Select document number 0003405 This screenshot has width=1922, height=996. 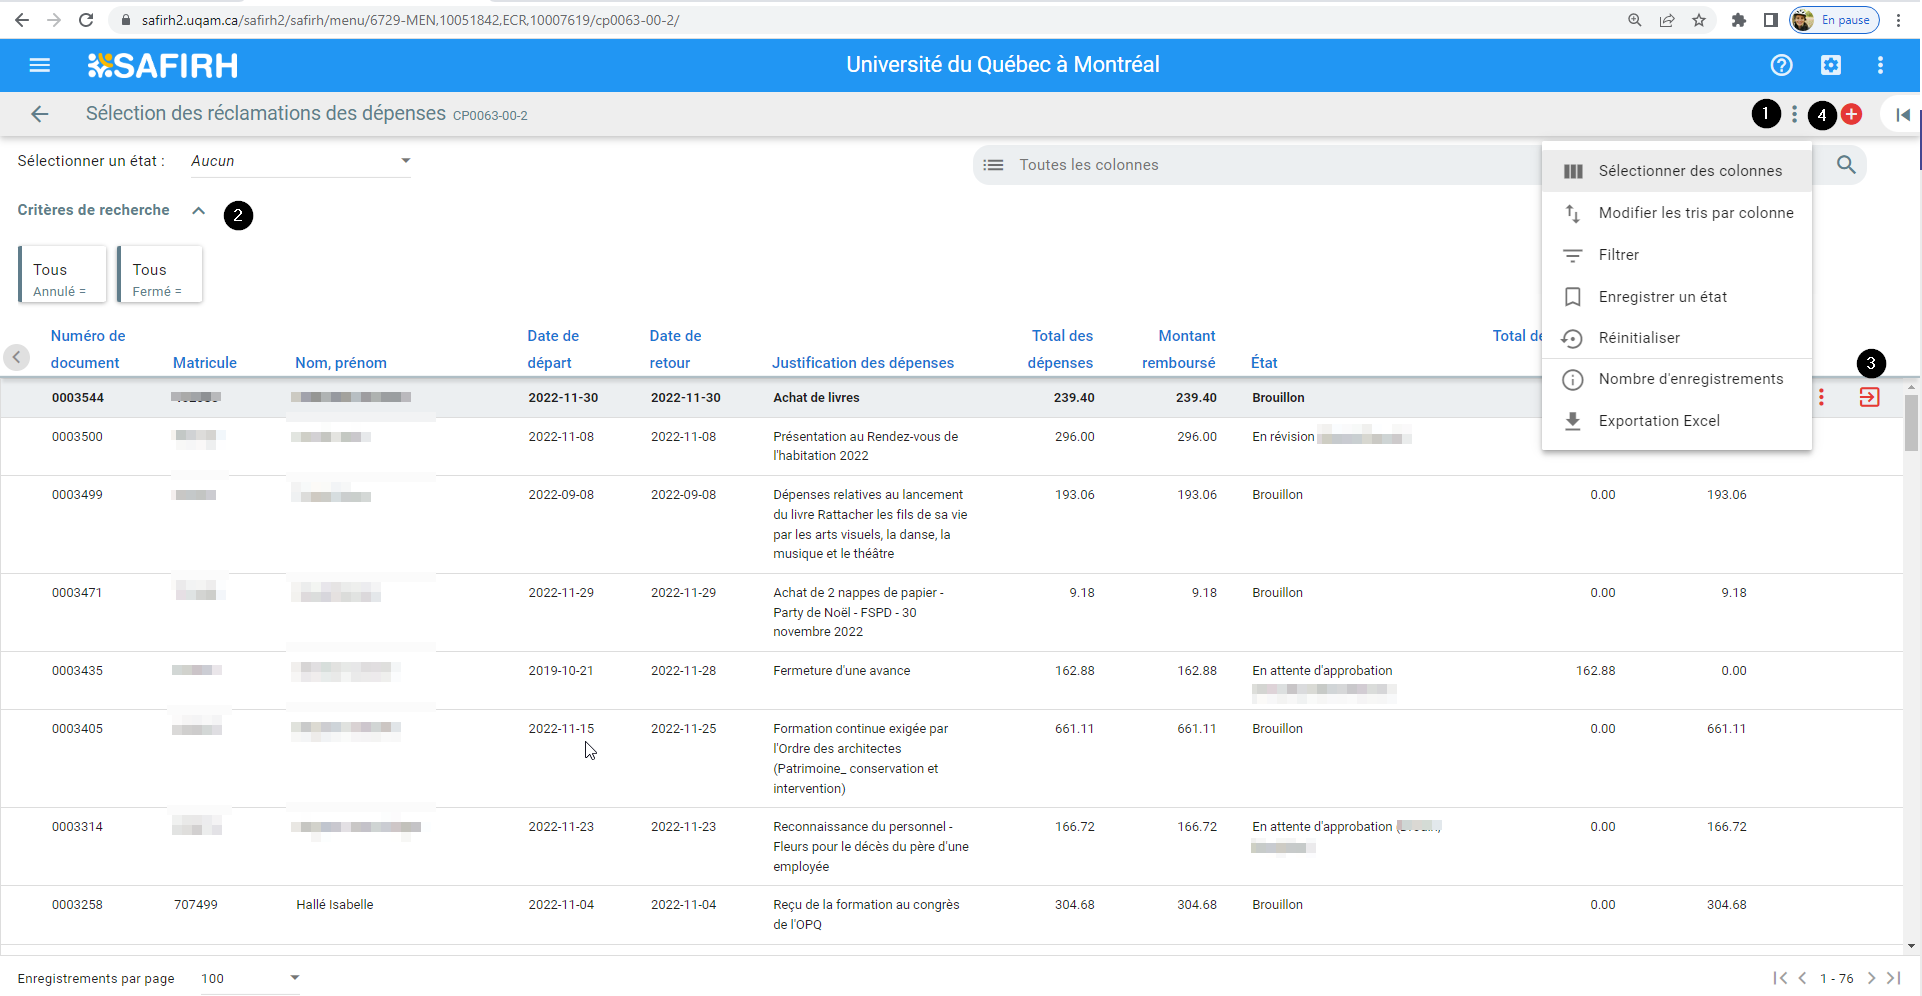pyautogui.click(x=77, y=729)
